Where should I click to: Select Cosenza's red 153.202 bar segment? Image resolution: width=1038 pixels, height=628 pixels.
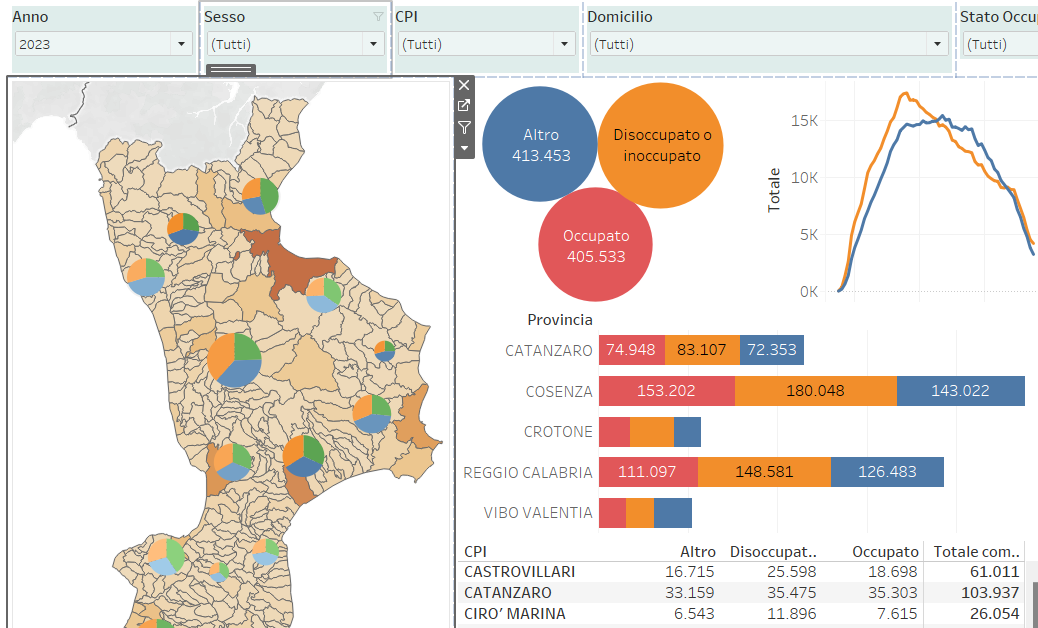(x=667, y=391)
